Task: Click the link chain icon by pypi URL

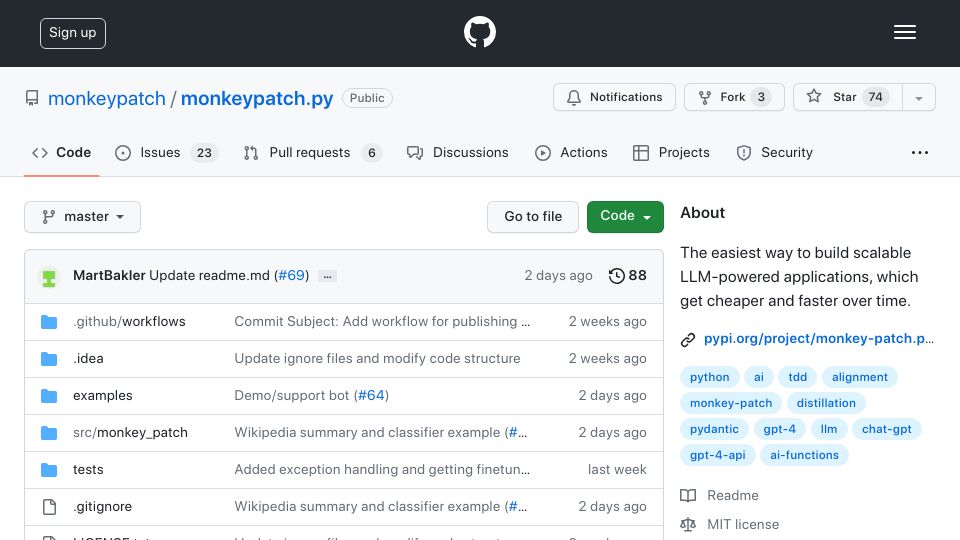Action: click(688, 340)
